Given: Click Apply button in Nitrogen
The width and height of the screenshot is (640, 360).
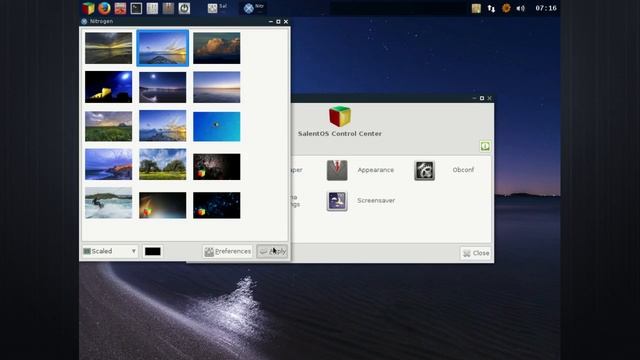Looking at the screenshot, I should pos(273,251).
